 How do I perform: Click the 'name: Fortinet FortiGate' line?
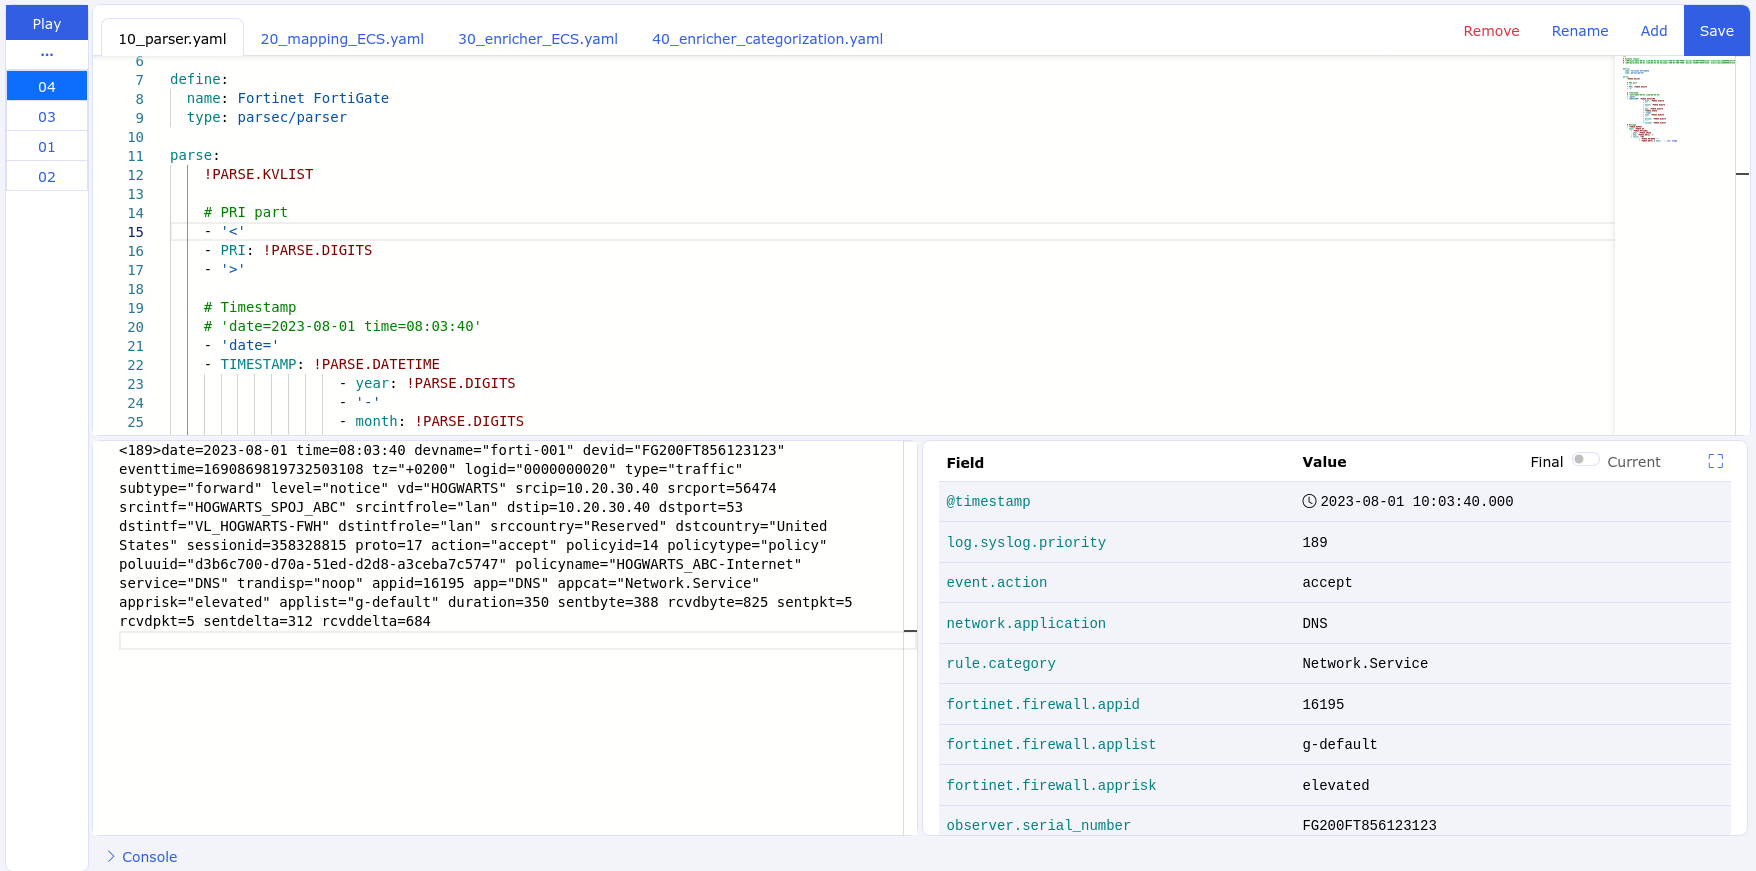tap(287, 98)
